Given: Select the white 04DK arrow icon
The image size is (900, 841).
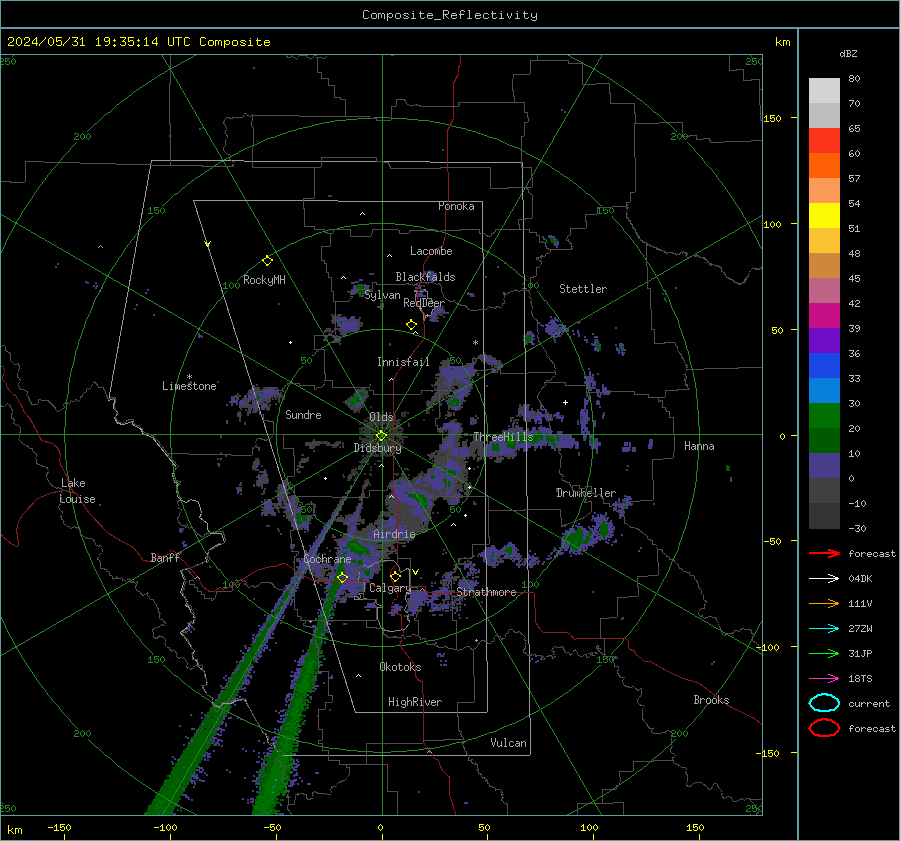Looking at the screenshot, I should click(x=824, y=579).
